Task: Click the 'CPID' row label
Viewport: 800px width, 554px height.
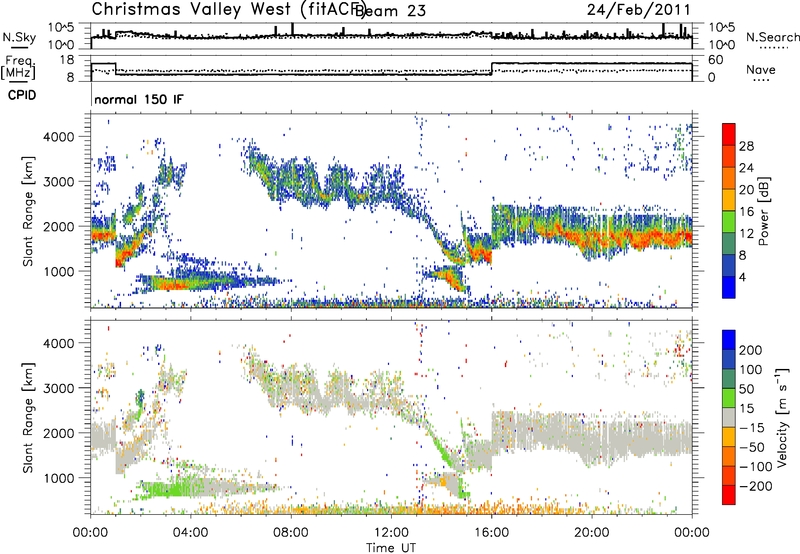Action: (x=22, y=95)
